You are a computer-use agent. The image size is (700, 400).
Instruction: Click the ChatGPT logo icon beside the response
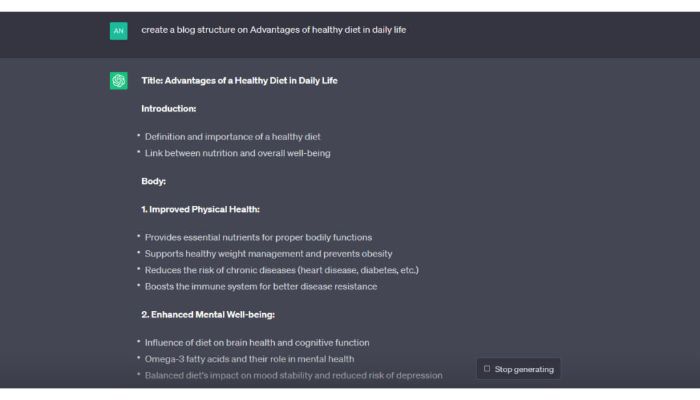(118, 81)
